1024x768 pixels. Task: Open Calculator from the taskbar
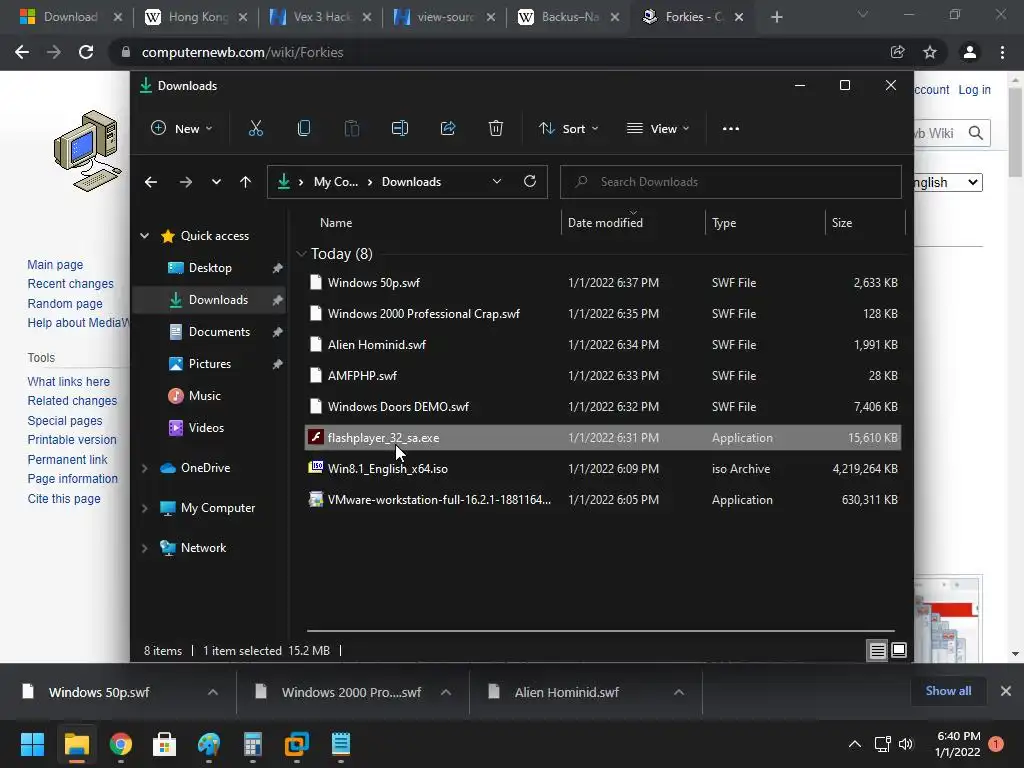pos(253,744)
